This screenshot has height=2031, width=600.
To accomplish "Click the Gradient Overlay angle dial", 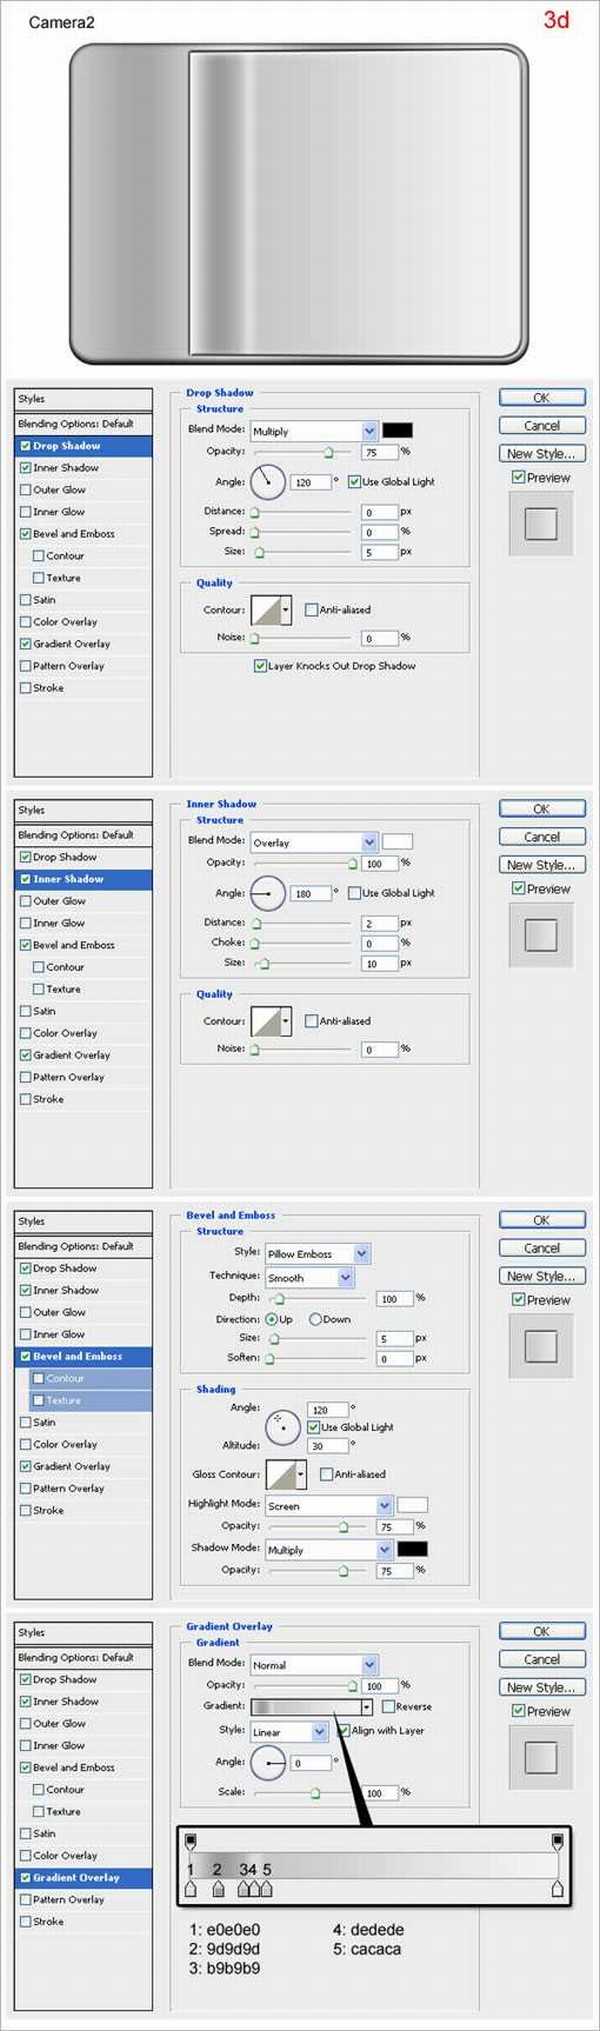I will click(267, 1762).
